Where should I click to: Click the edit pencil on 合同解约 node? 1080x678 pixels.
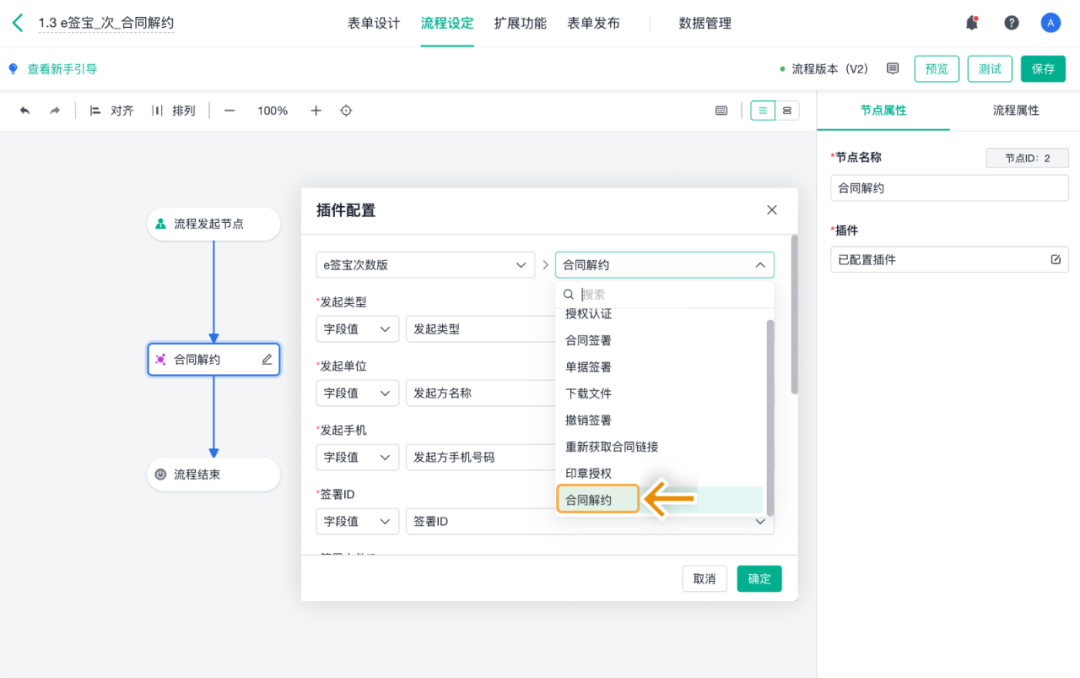point(267,359)
